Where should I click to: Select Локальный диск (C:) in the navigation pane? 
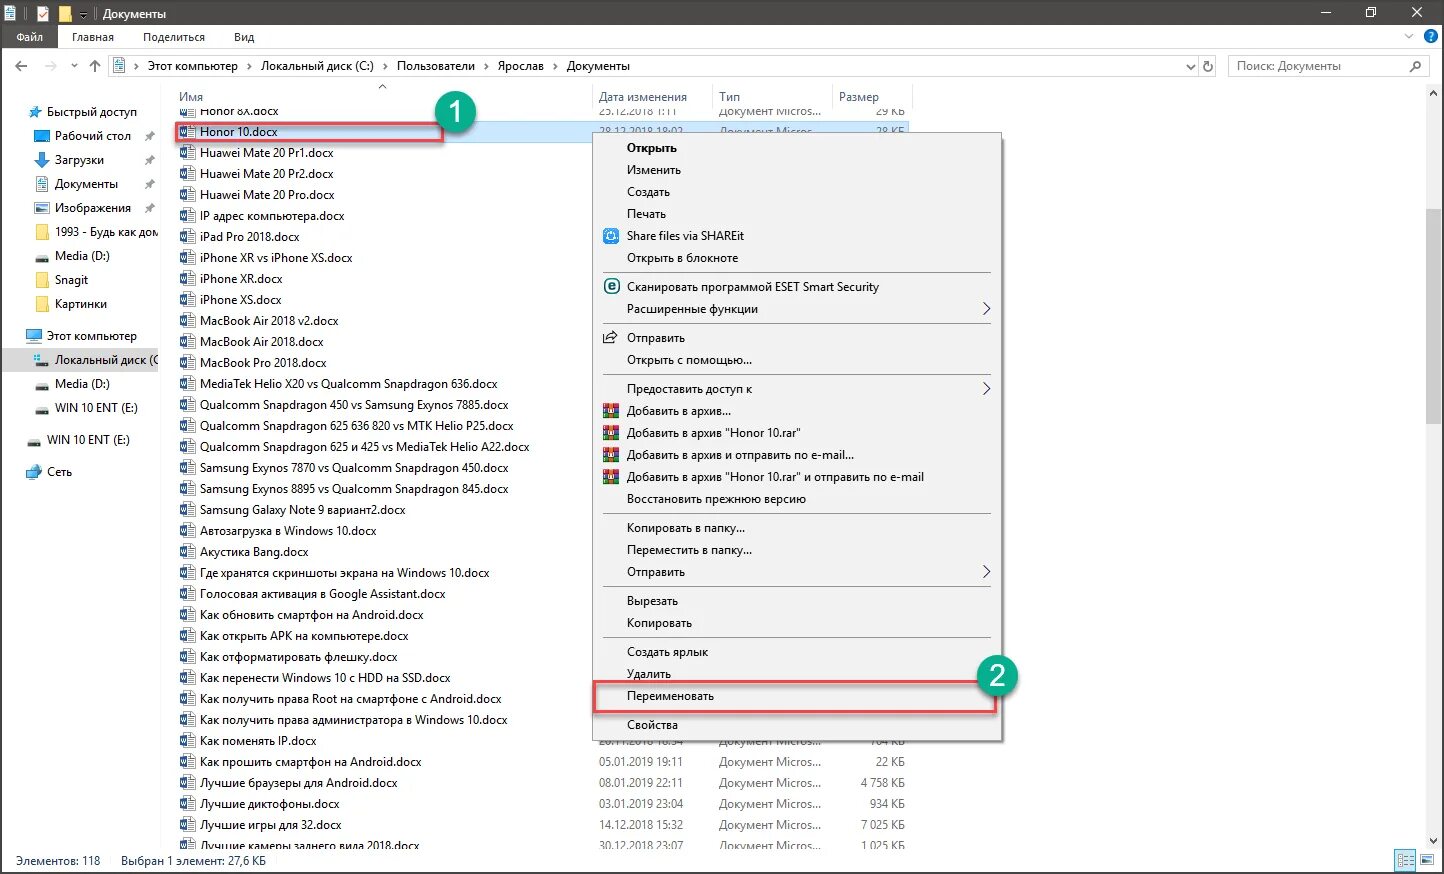pos(105,360)
